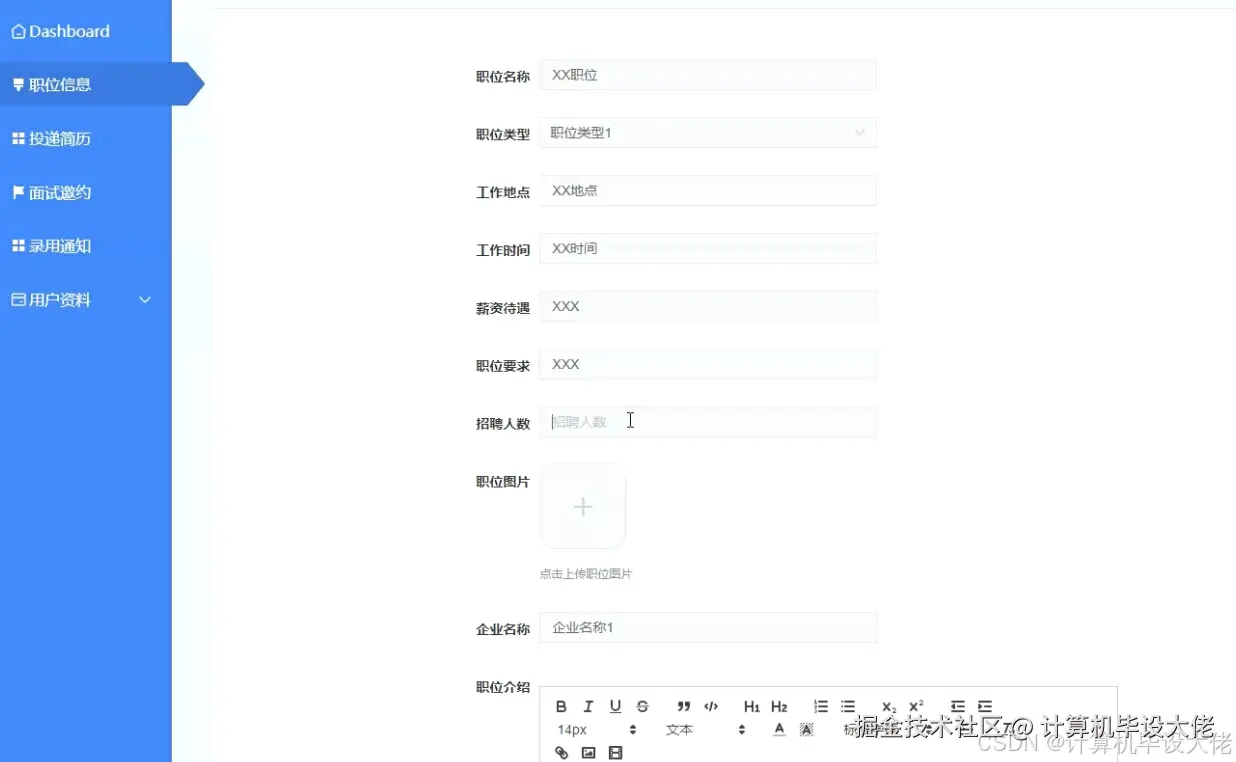Toggle the ordered list formatting
Screen dimensions: 1236x762
click(x=821, y=706)
